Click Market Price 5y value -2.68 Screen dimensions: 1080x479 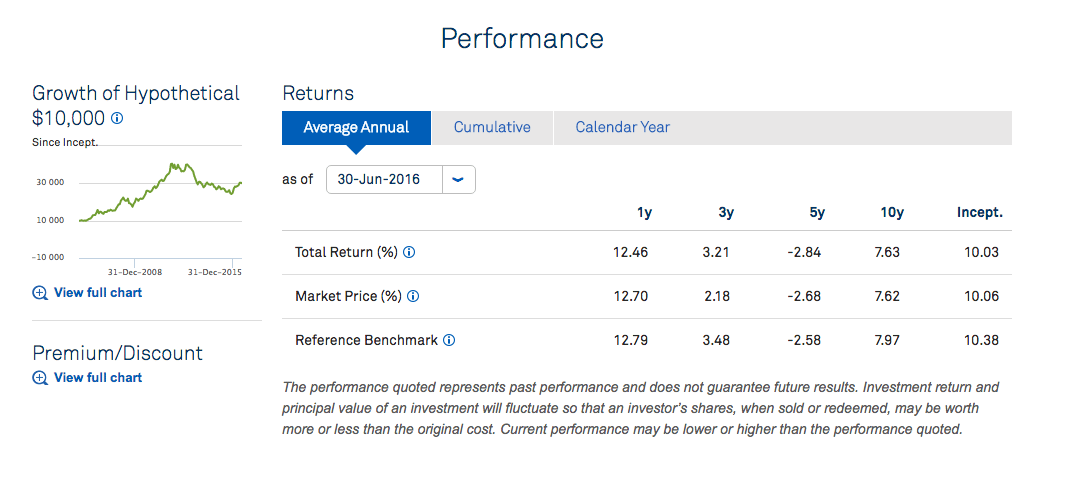806,296
